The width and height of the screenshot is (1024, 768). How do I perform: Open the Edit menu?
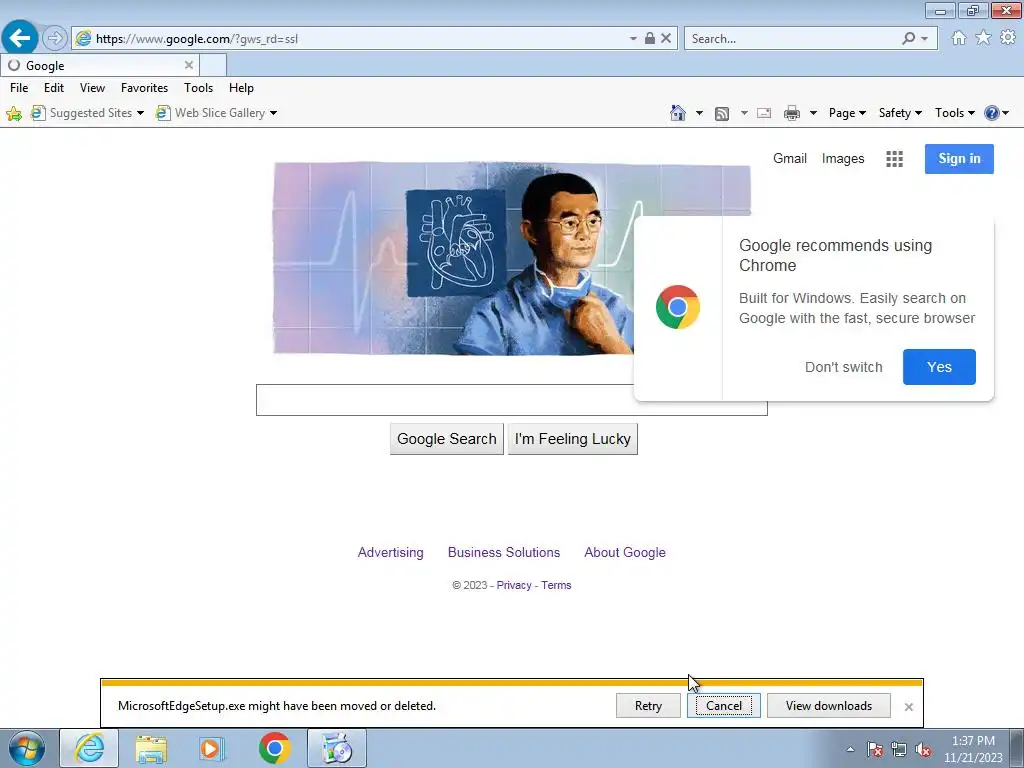(54, 88)
